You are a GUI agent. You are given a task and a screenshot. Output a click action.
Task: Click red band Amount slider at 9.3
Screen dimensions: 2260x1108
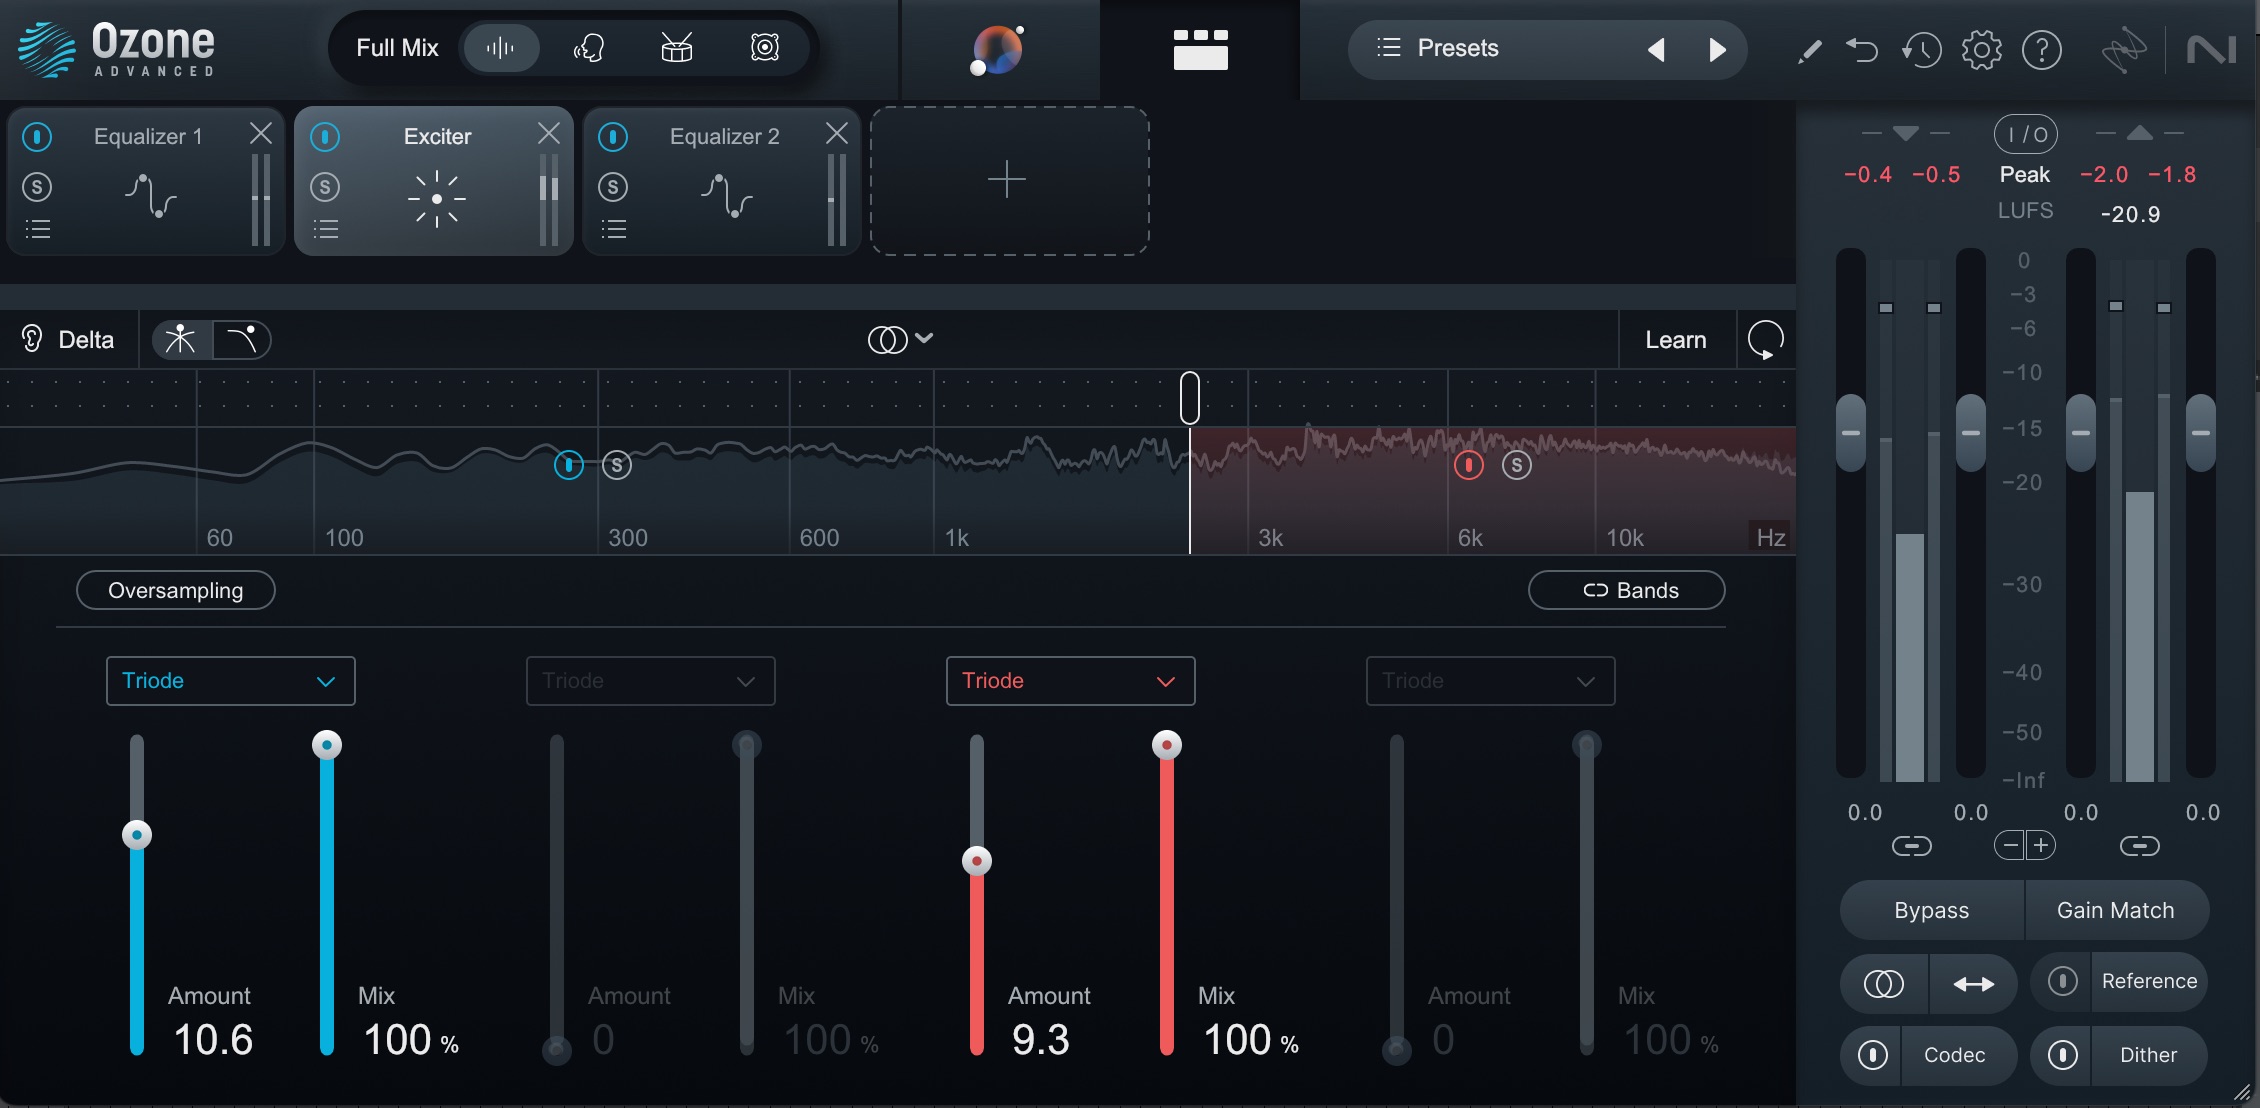coord(977,860)
